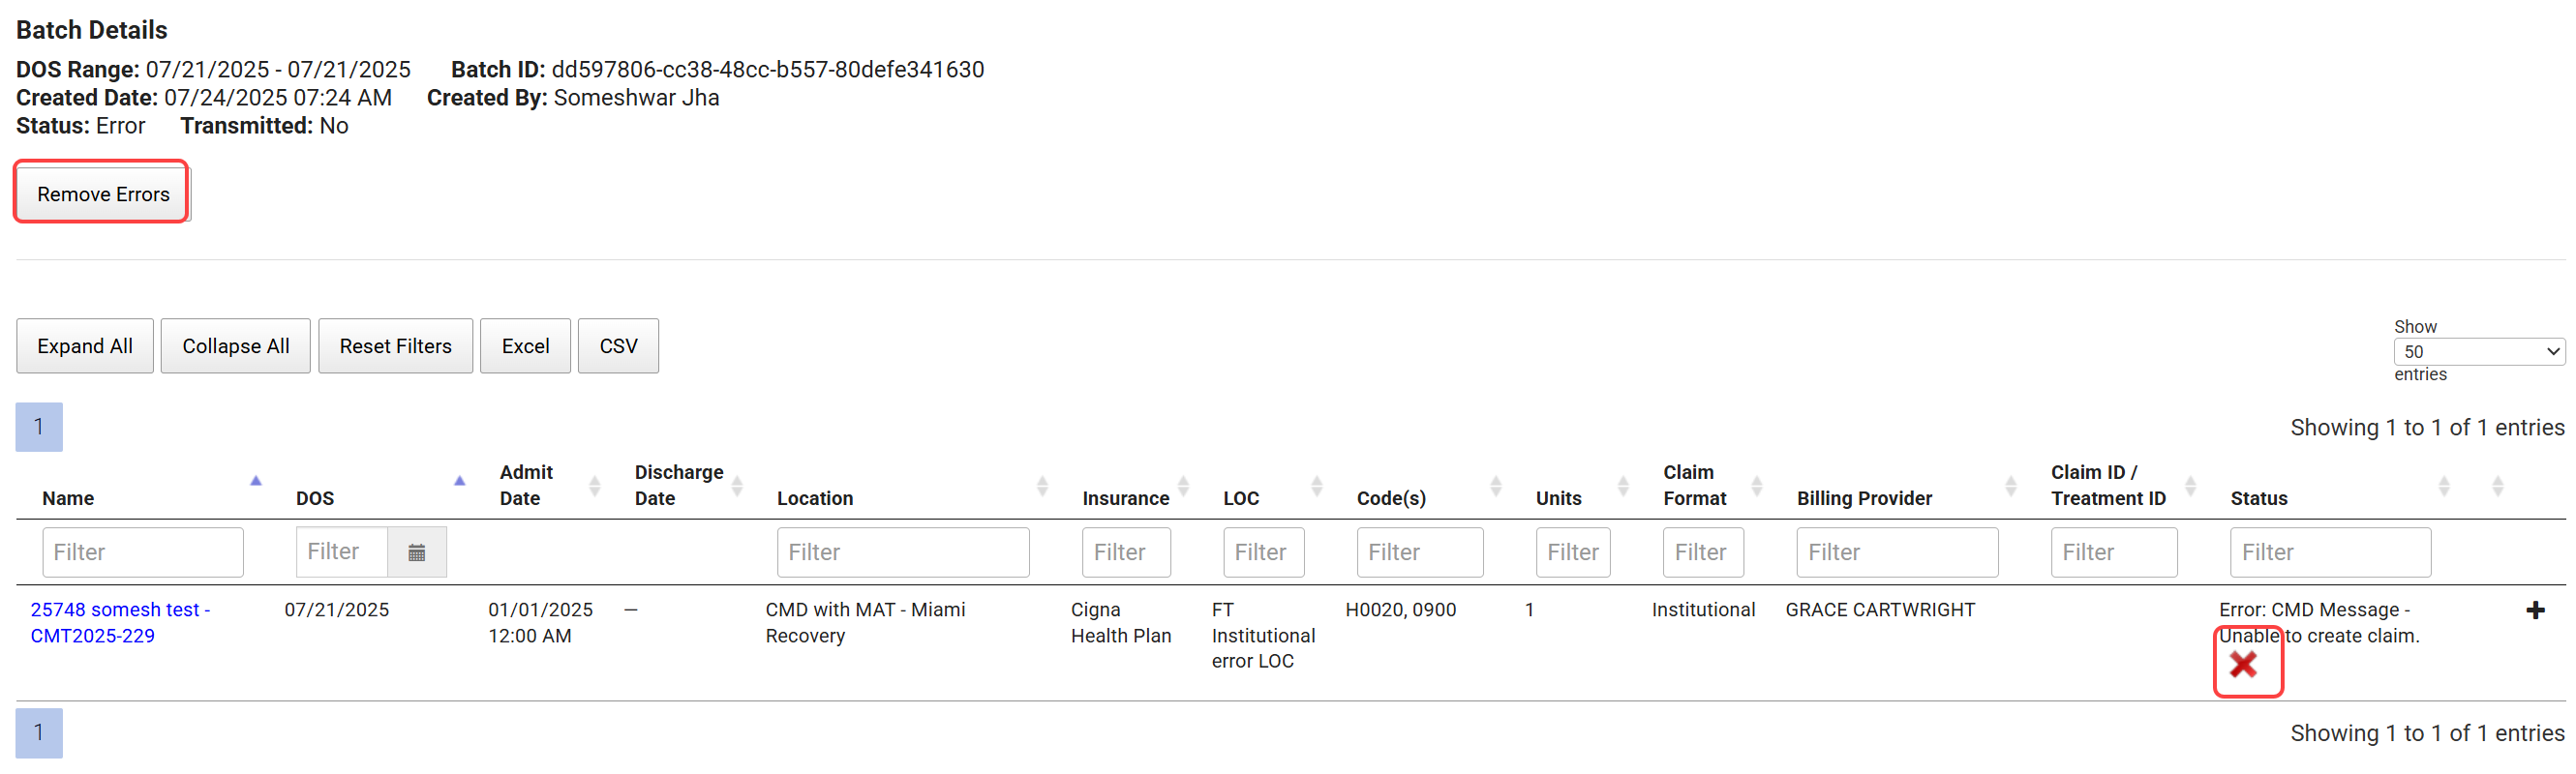Screen dimensions: 2576x774
Task: Sort by the Billing Provider column arrows
Action: (x=2010, y=486)
